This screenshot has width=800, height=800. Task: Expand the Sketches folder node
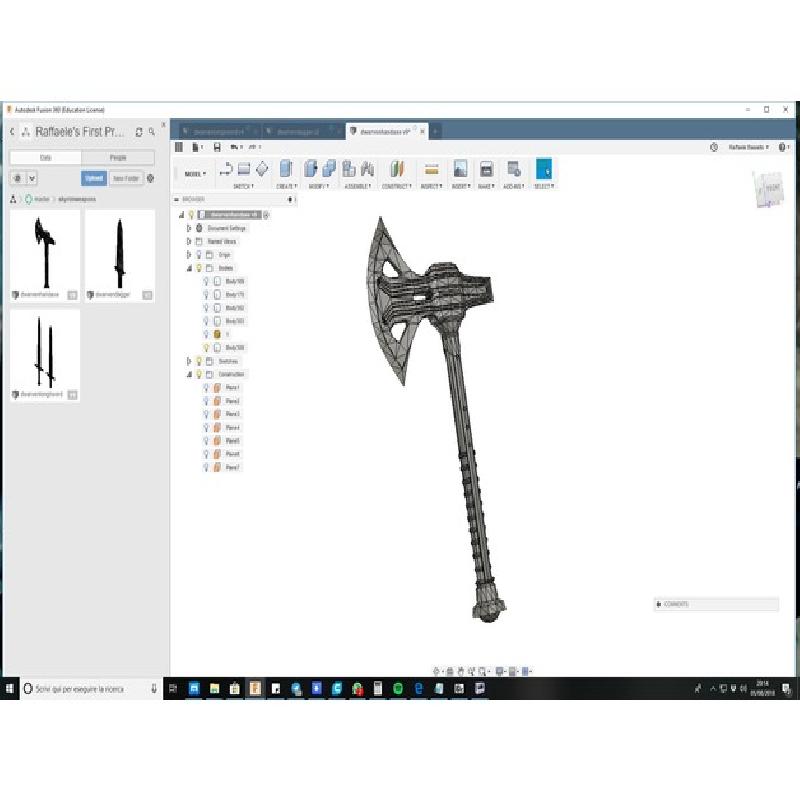point(189,361)
